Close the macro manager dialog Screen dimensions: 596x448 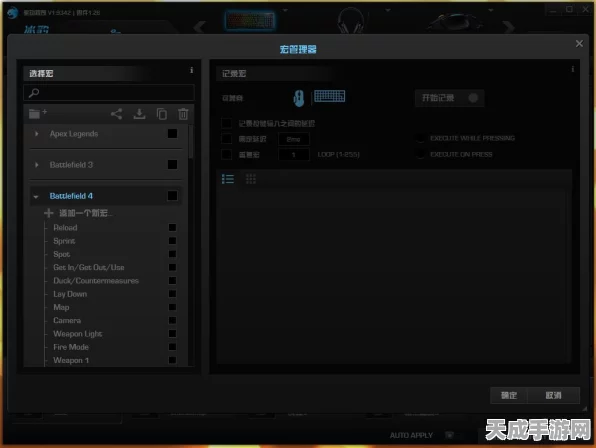(579, 44)
